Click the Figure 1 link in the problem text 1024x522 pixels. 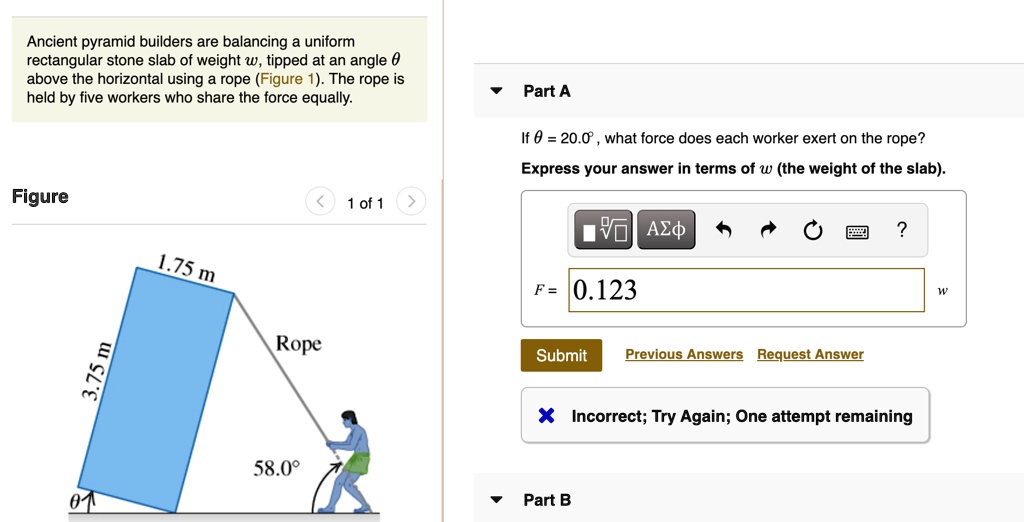(x=286, y=79)
